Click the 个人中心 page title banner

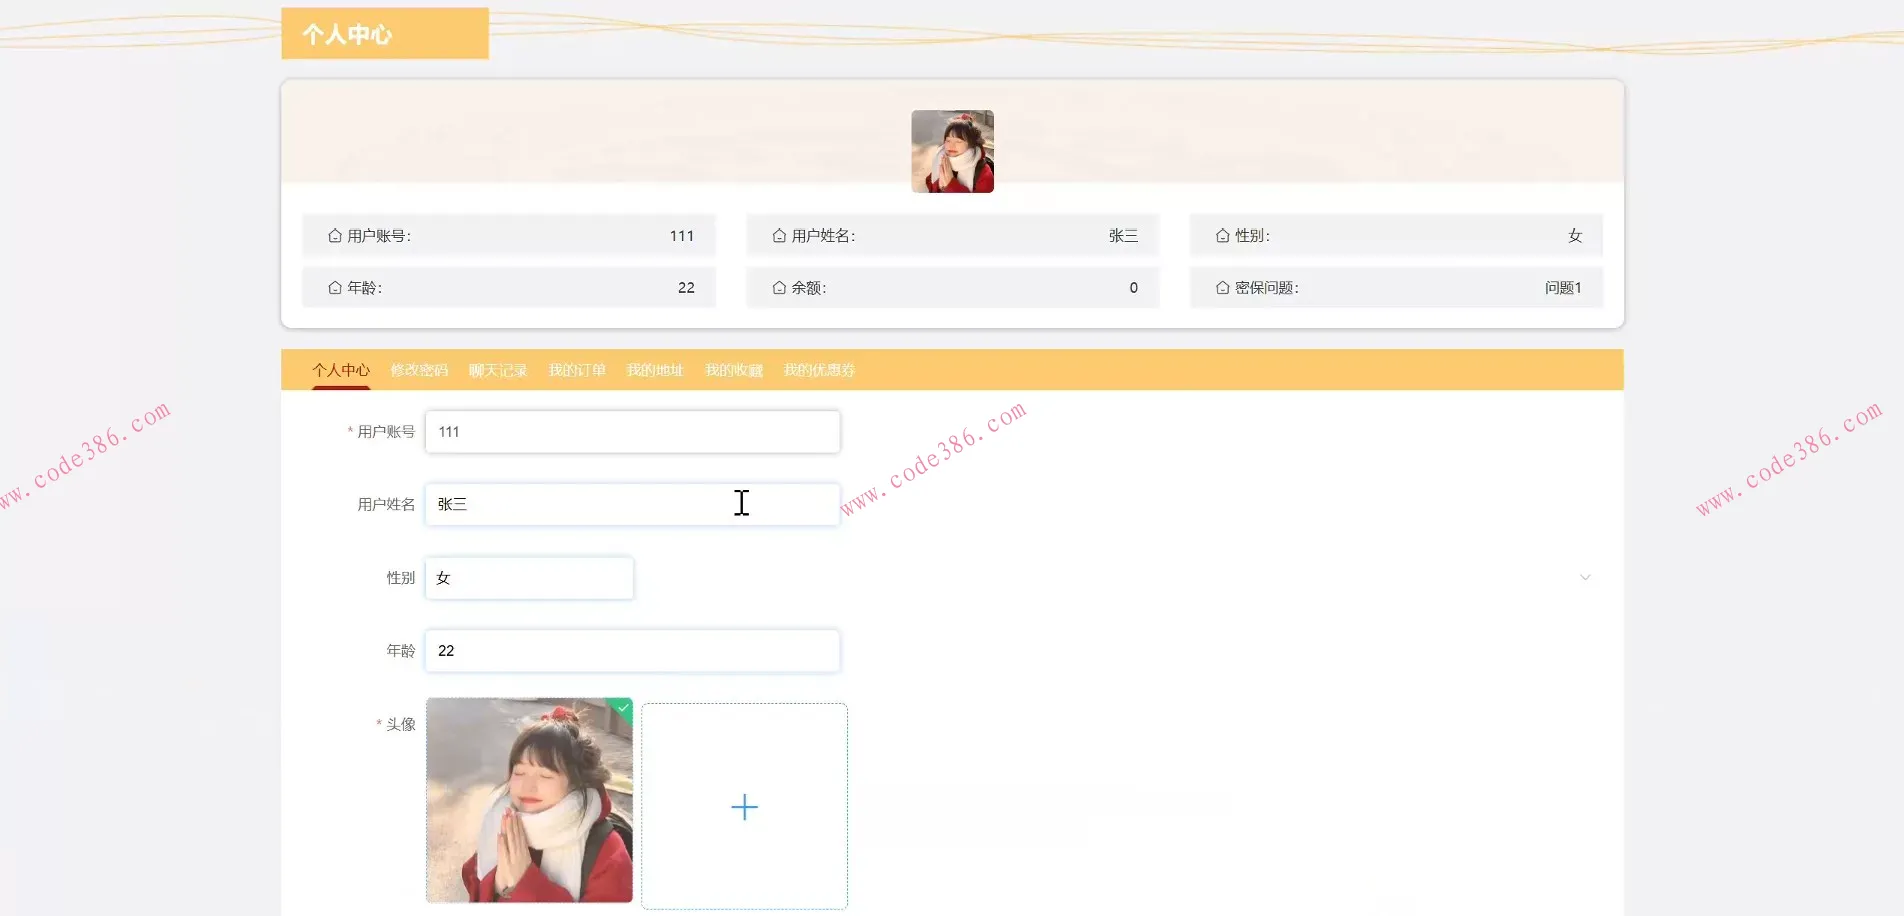click(x=385, y=34)
